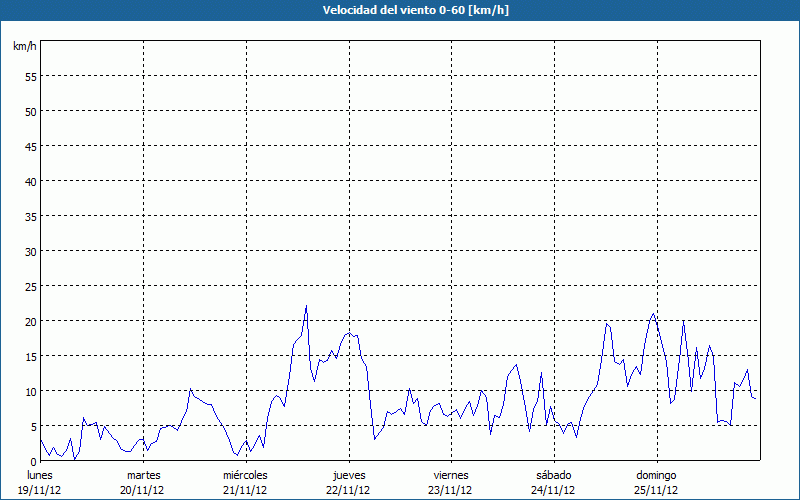
Task: Select the 35 tick label on the y-axis
Action: point(30,216)
